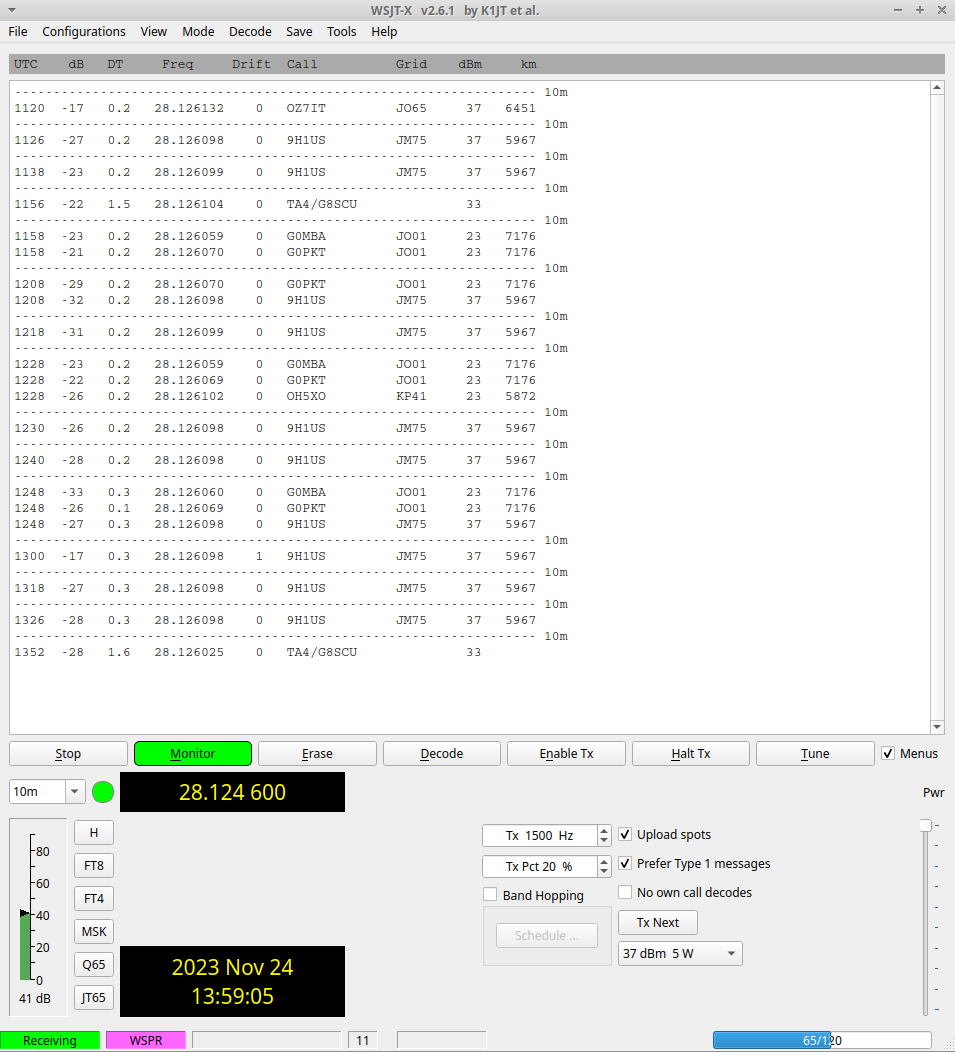Click the green receive-status indicator beside the band selector

103,792
